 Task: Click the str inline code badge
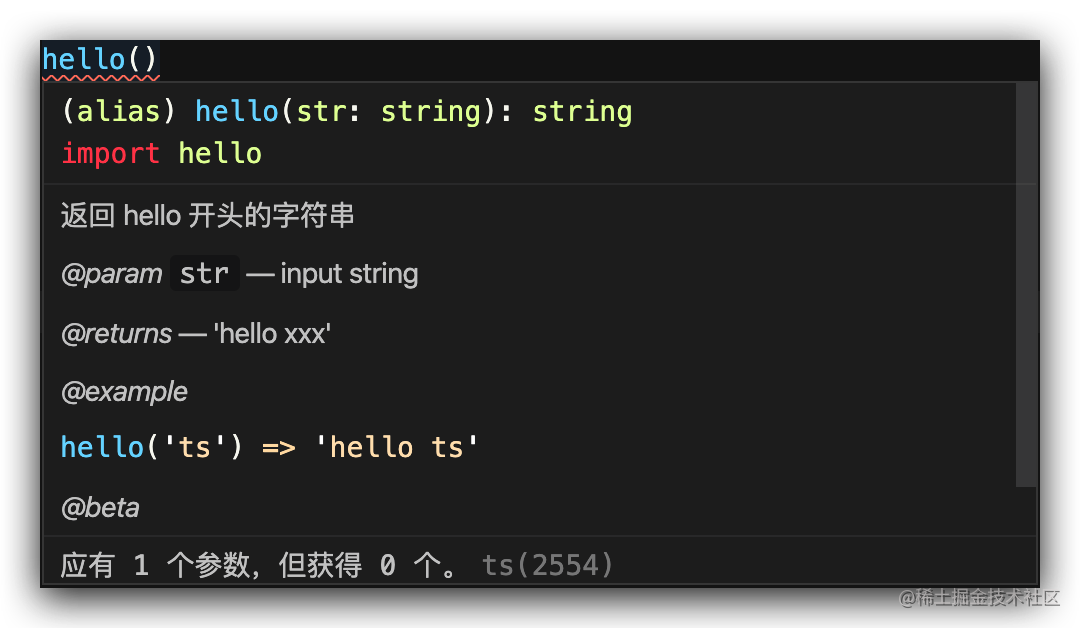coord(205,273)
